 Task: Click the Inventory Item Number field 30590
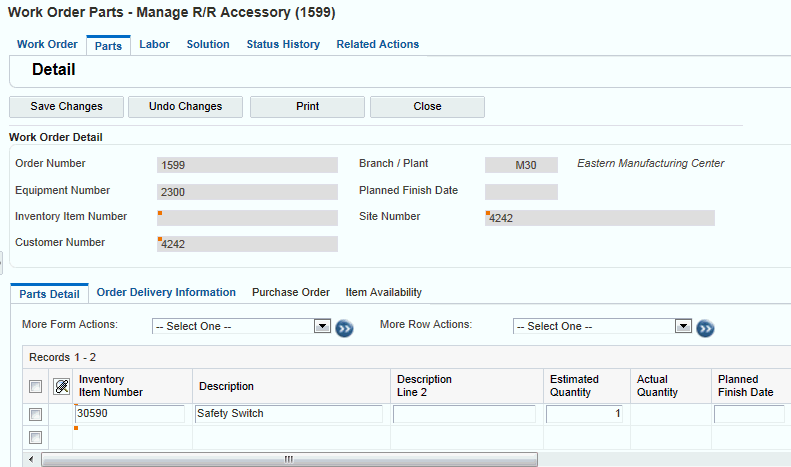[130, 413]
